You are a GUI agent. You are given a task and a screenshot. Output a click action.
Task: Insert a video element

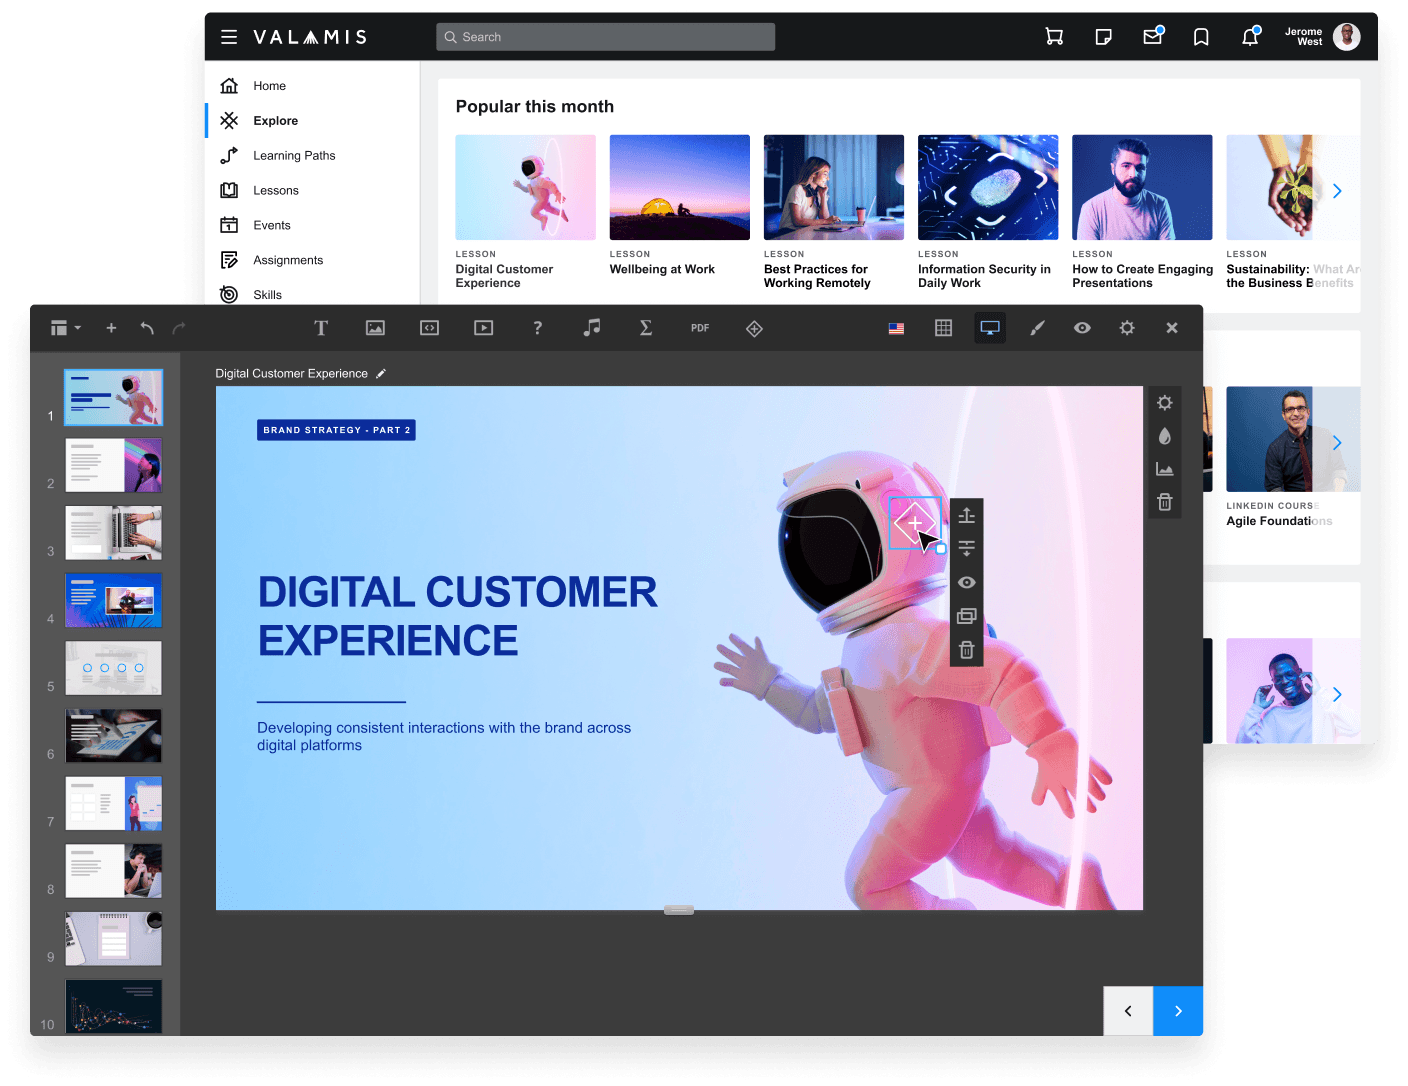tap(483, 328)
